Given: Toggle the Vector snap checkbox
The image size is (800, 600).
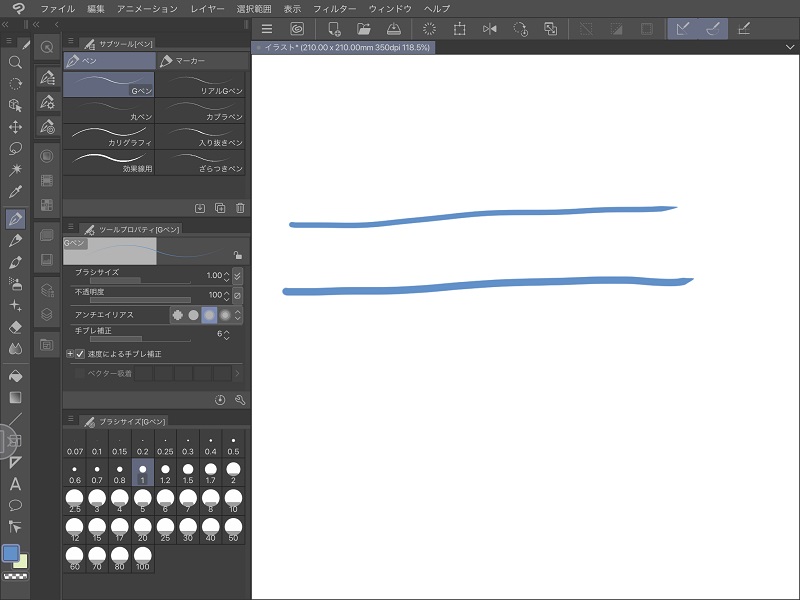Looking at the screenshot, I should coord(80,373).
